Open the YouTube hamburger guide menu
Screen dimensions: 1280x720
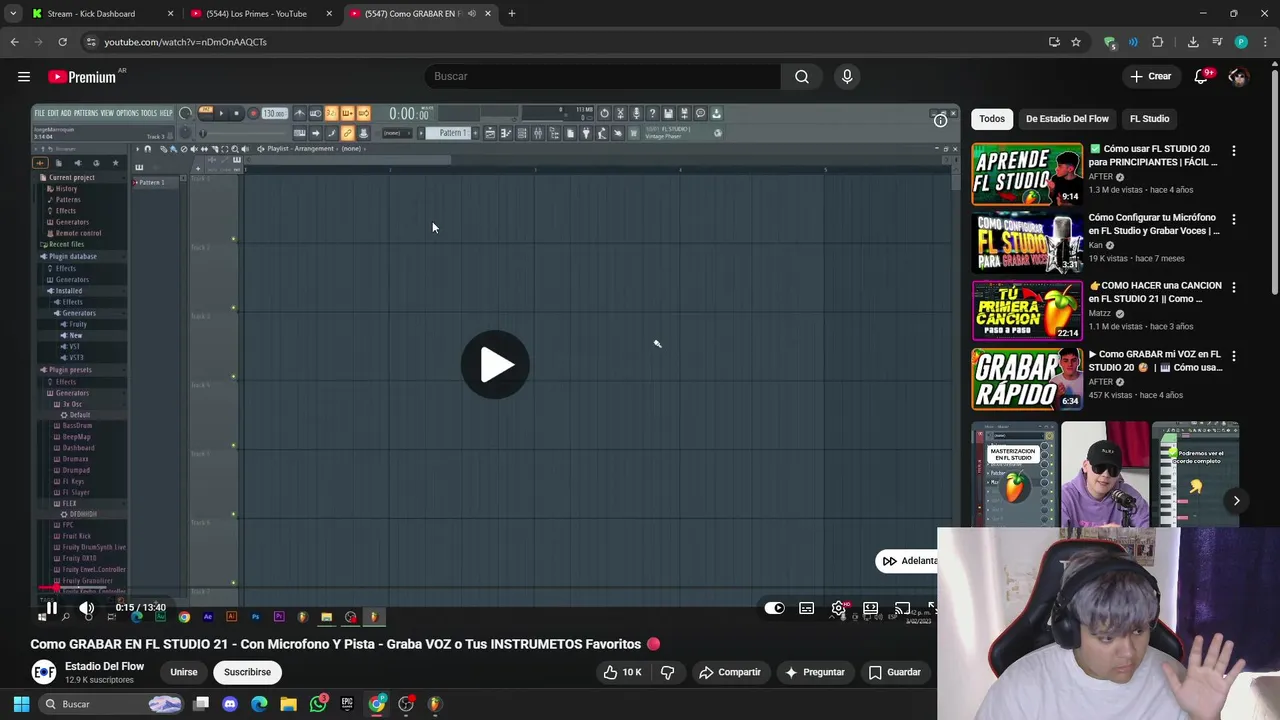pos(24,76)
